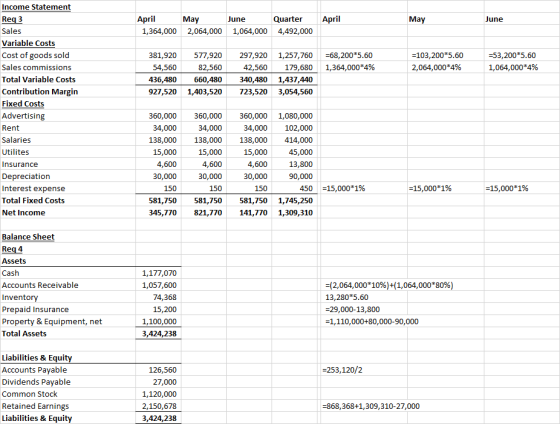Click 'Contribution Margin' label cell
The width and height of the screenshot is (560, 424).
[x=40, y=92]
